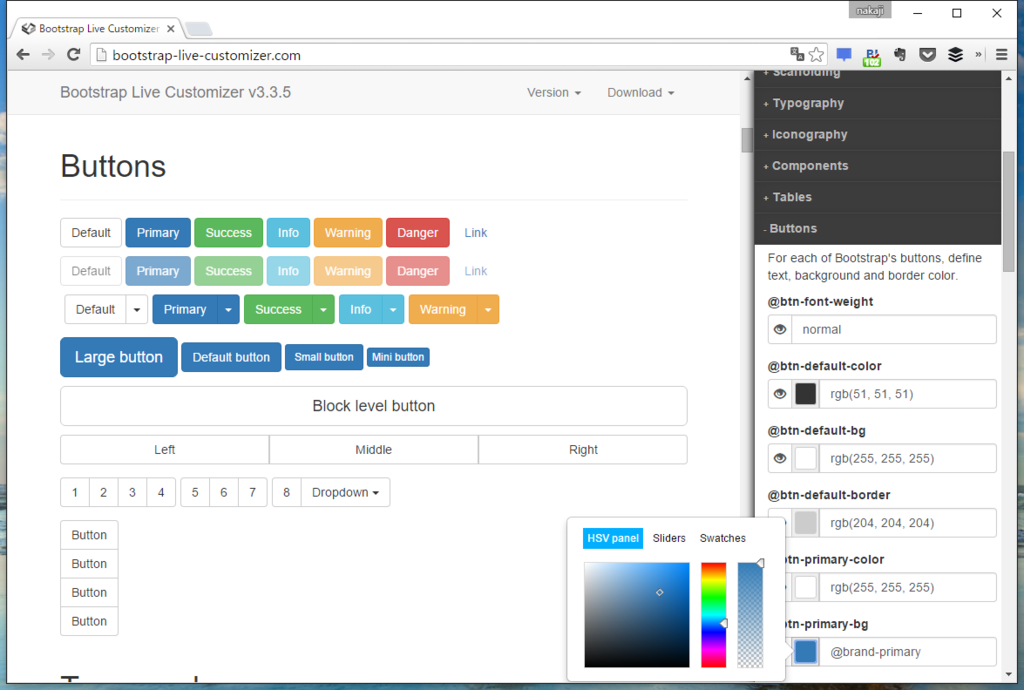The height and width of the screenshot is (690, 1024).
Task: Open the @btn-default-border grey swatch
Action: pyautogui.click(x=805, y=523)
